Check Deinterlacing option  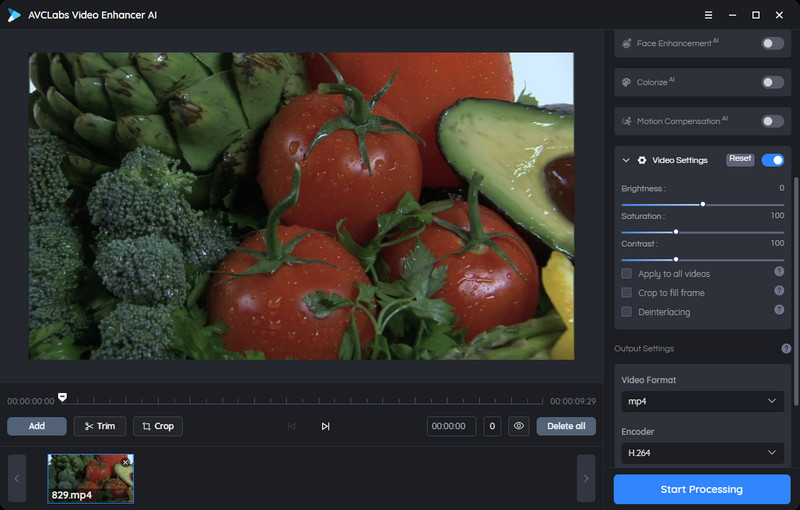(627, 312)
